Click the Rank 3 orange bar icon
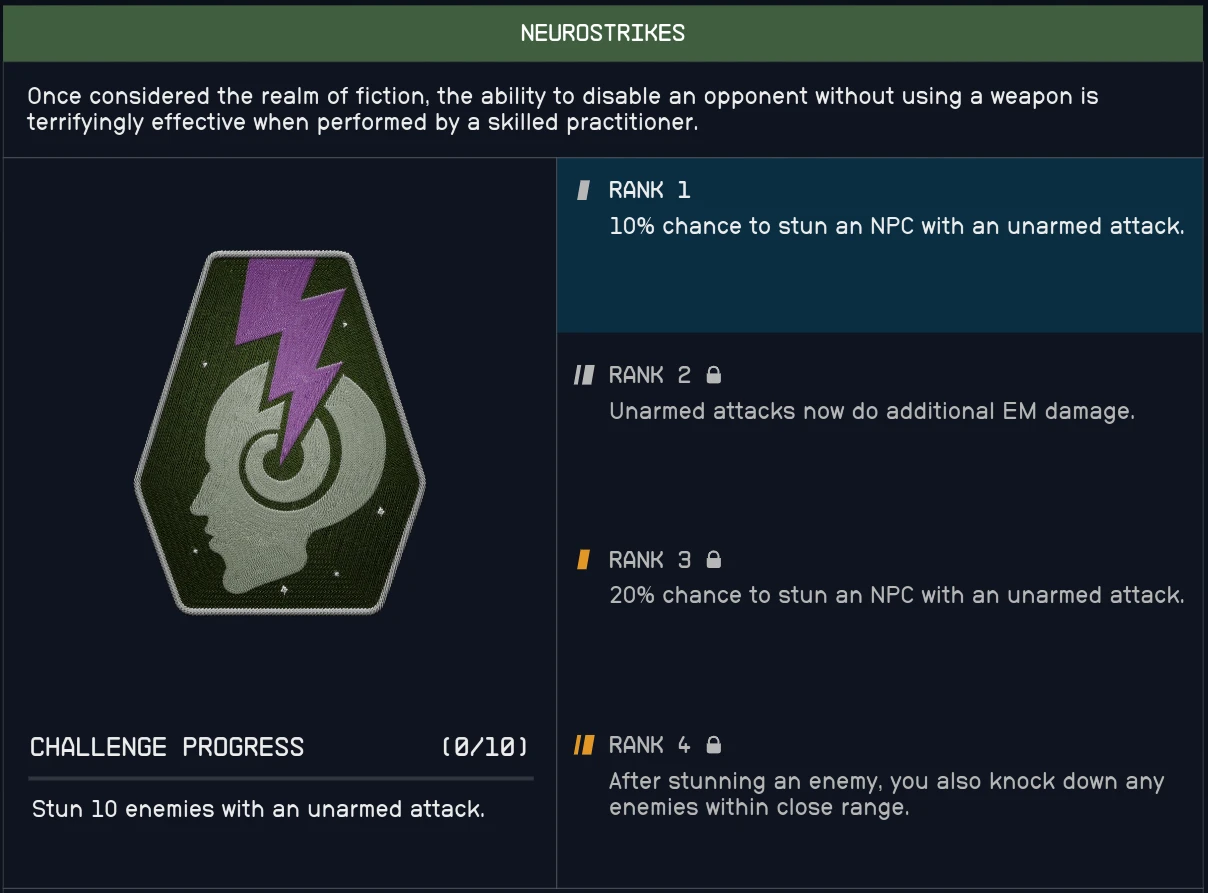 [x=584, y=560]
